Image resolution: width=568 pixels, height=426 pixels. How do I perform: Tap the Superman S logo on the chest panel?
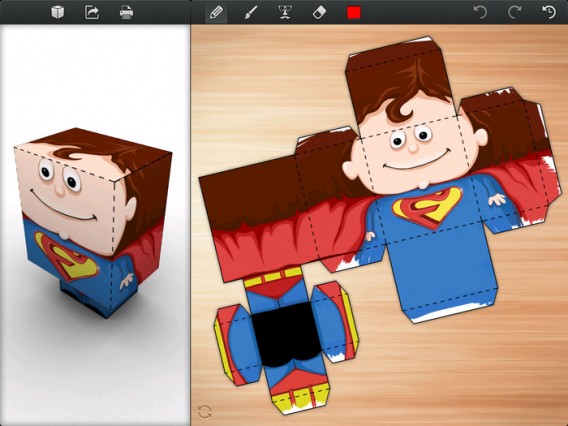427,207
